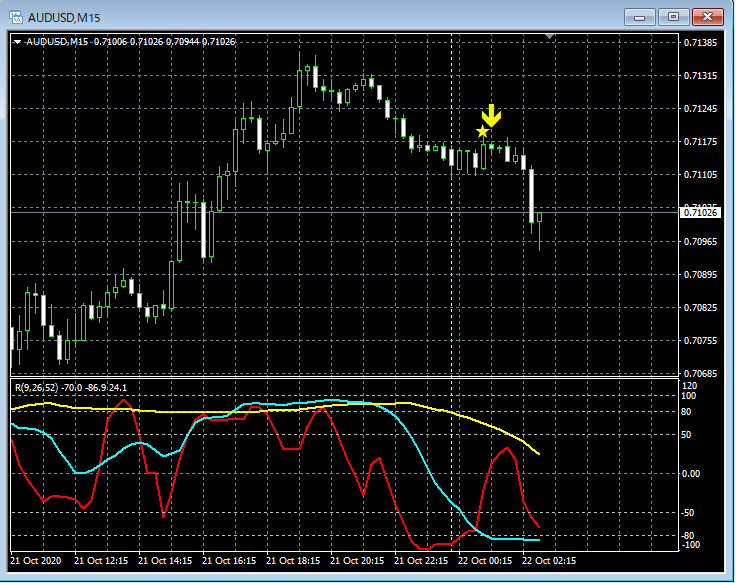This screenshot has height=583, width=736.
Task: Click the 21 Oct 2020 time label
Action: tap(36, 560)
